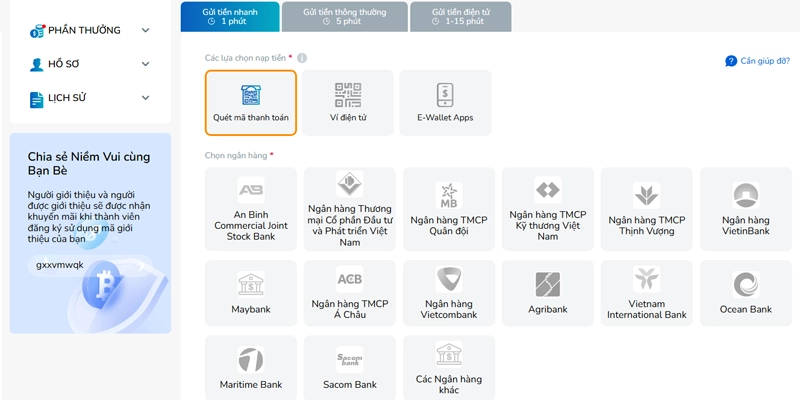Click the Ocean Bank swirl logo
This screenshot has height=400, width=800.
point(746,285)
